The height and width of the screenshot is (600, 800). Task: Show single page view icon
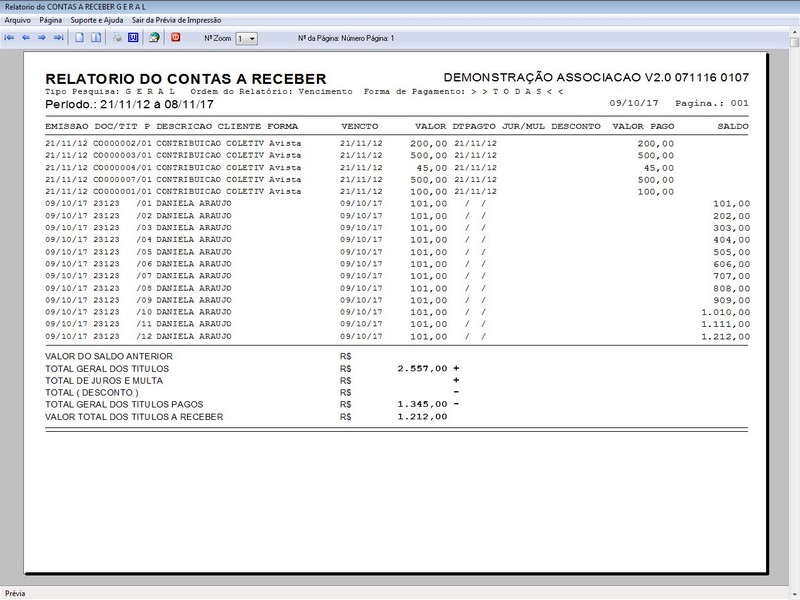pyautogui.click(x=80, y=38)
